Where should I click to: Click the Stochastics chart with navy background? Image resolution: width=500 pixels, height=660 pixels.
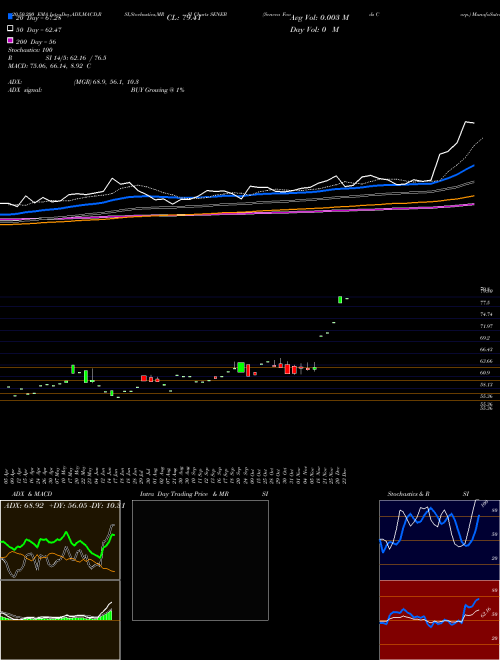click(x=439, y=540)
